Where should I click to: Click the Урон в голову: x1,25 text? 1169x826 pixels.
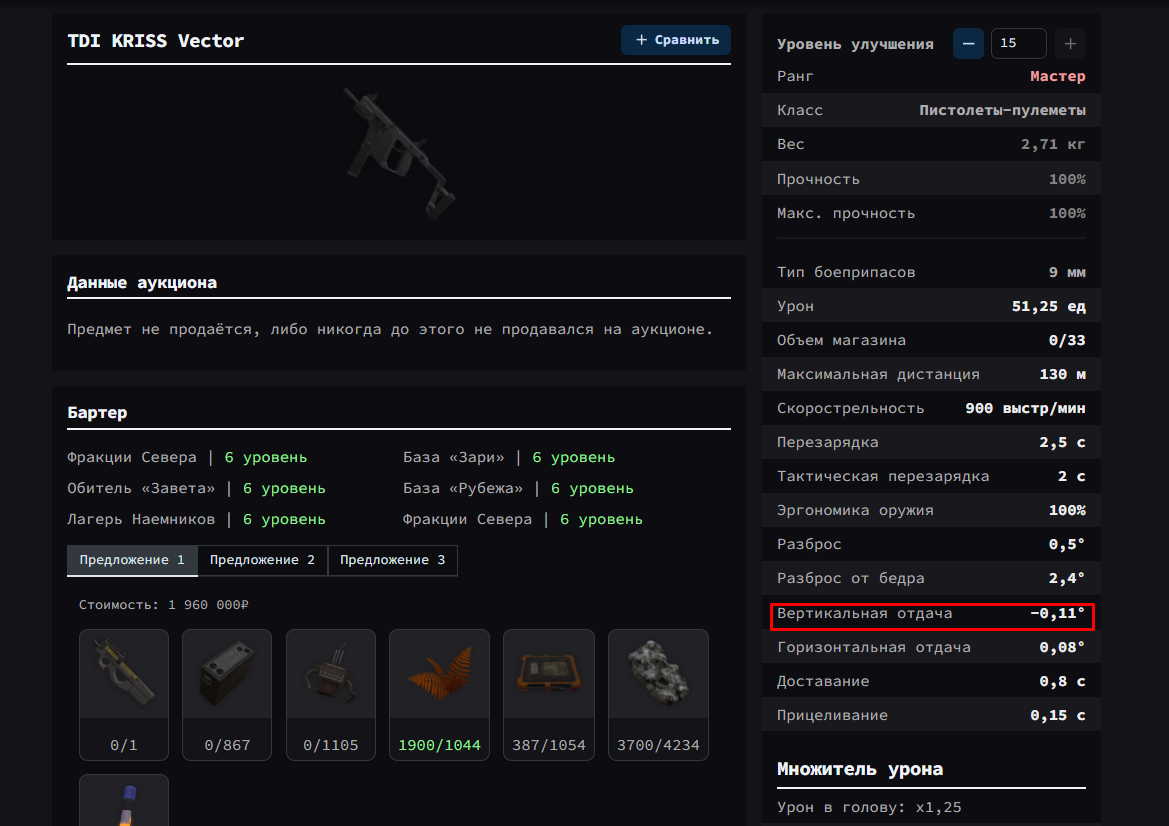click(869, 807)
